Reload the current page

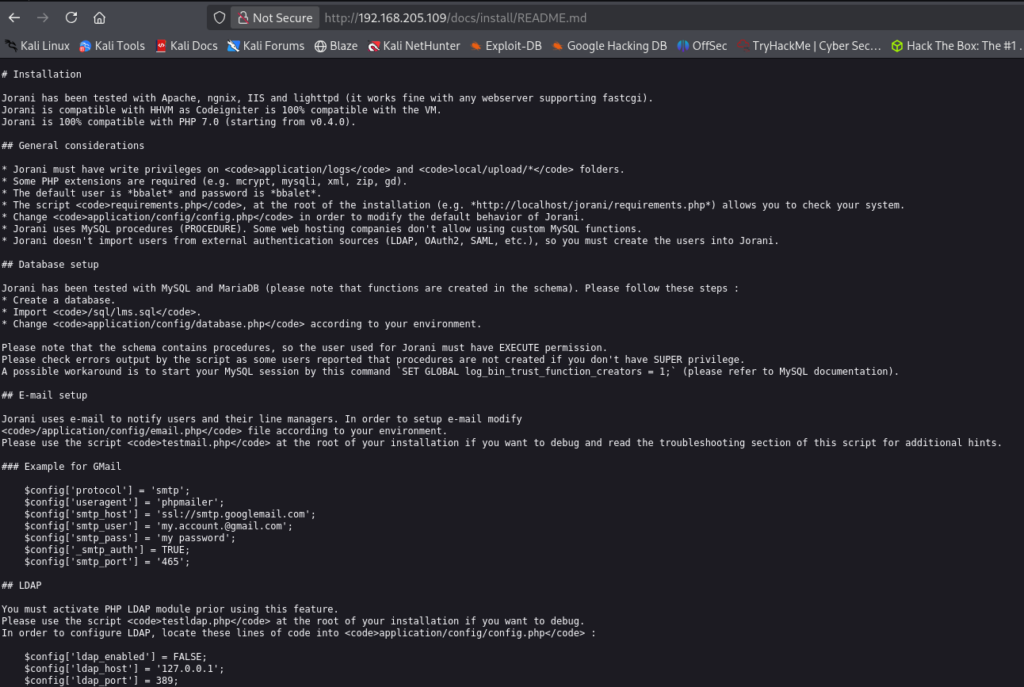[x=71, y=18]
